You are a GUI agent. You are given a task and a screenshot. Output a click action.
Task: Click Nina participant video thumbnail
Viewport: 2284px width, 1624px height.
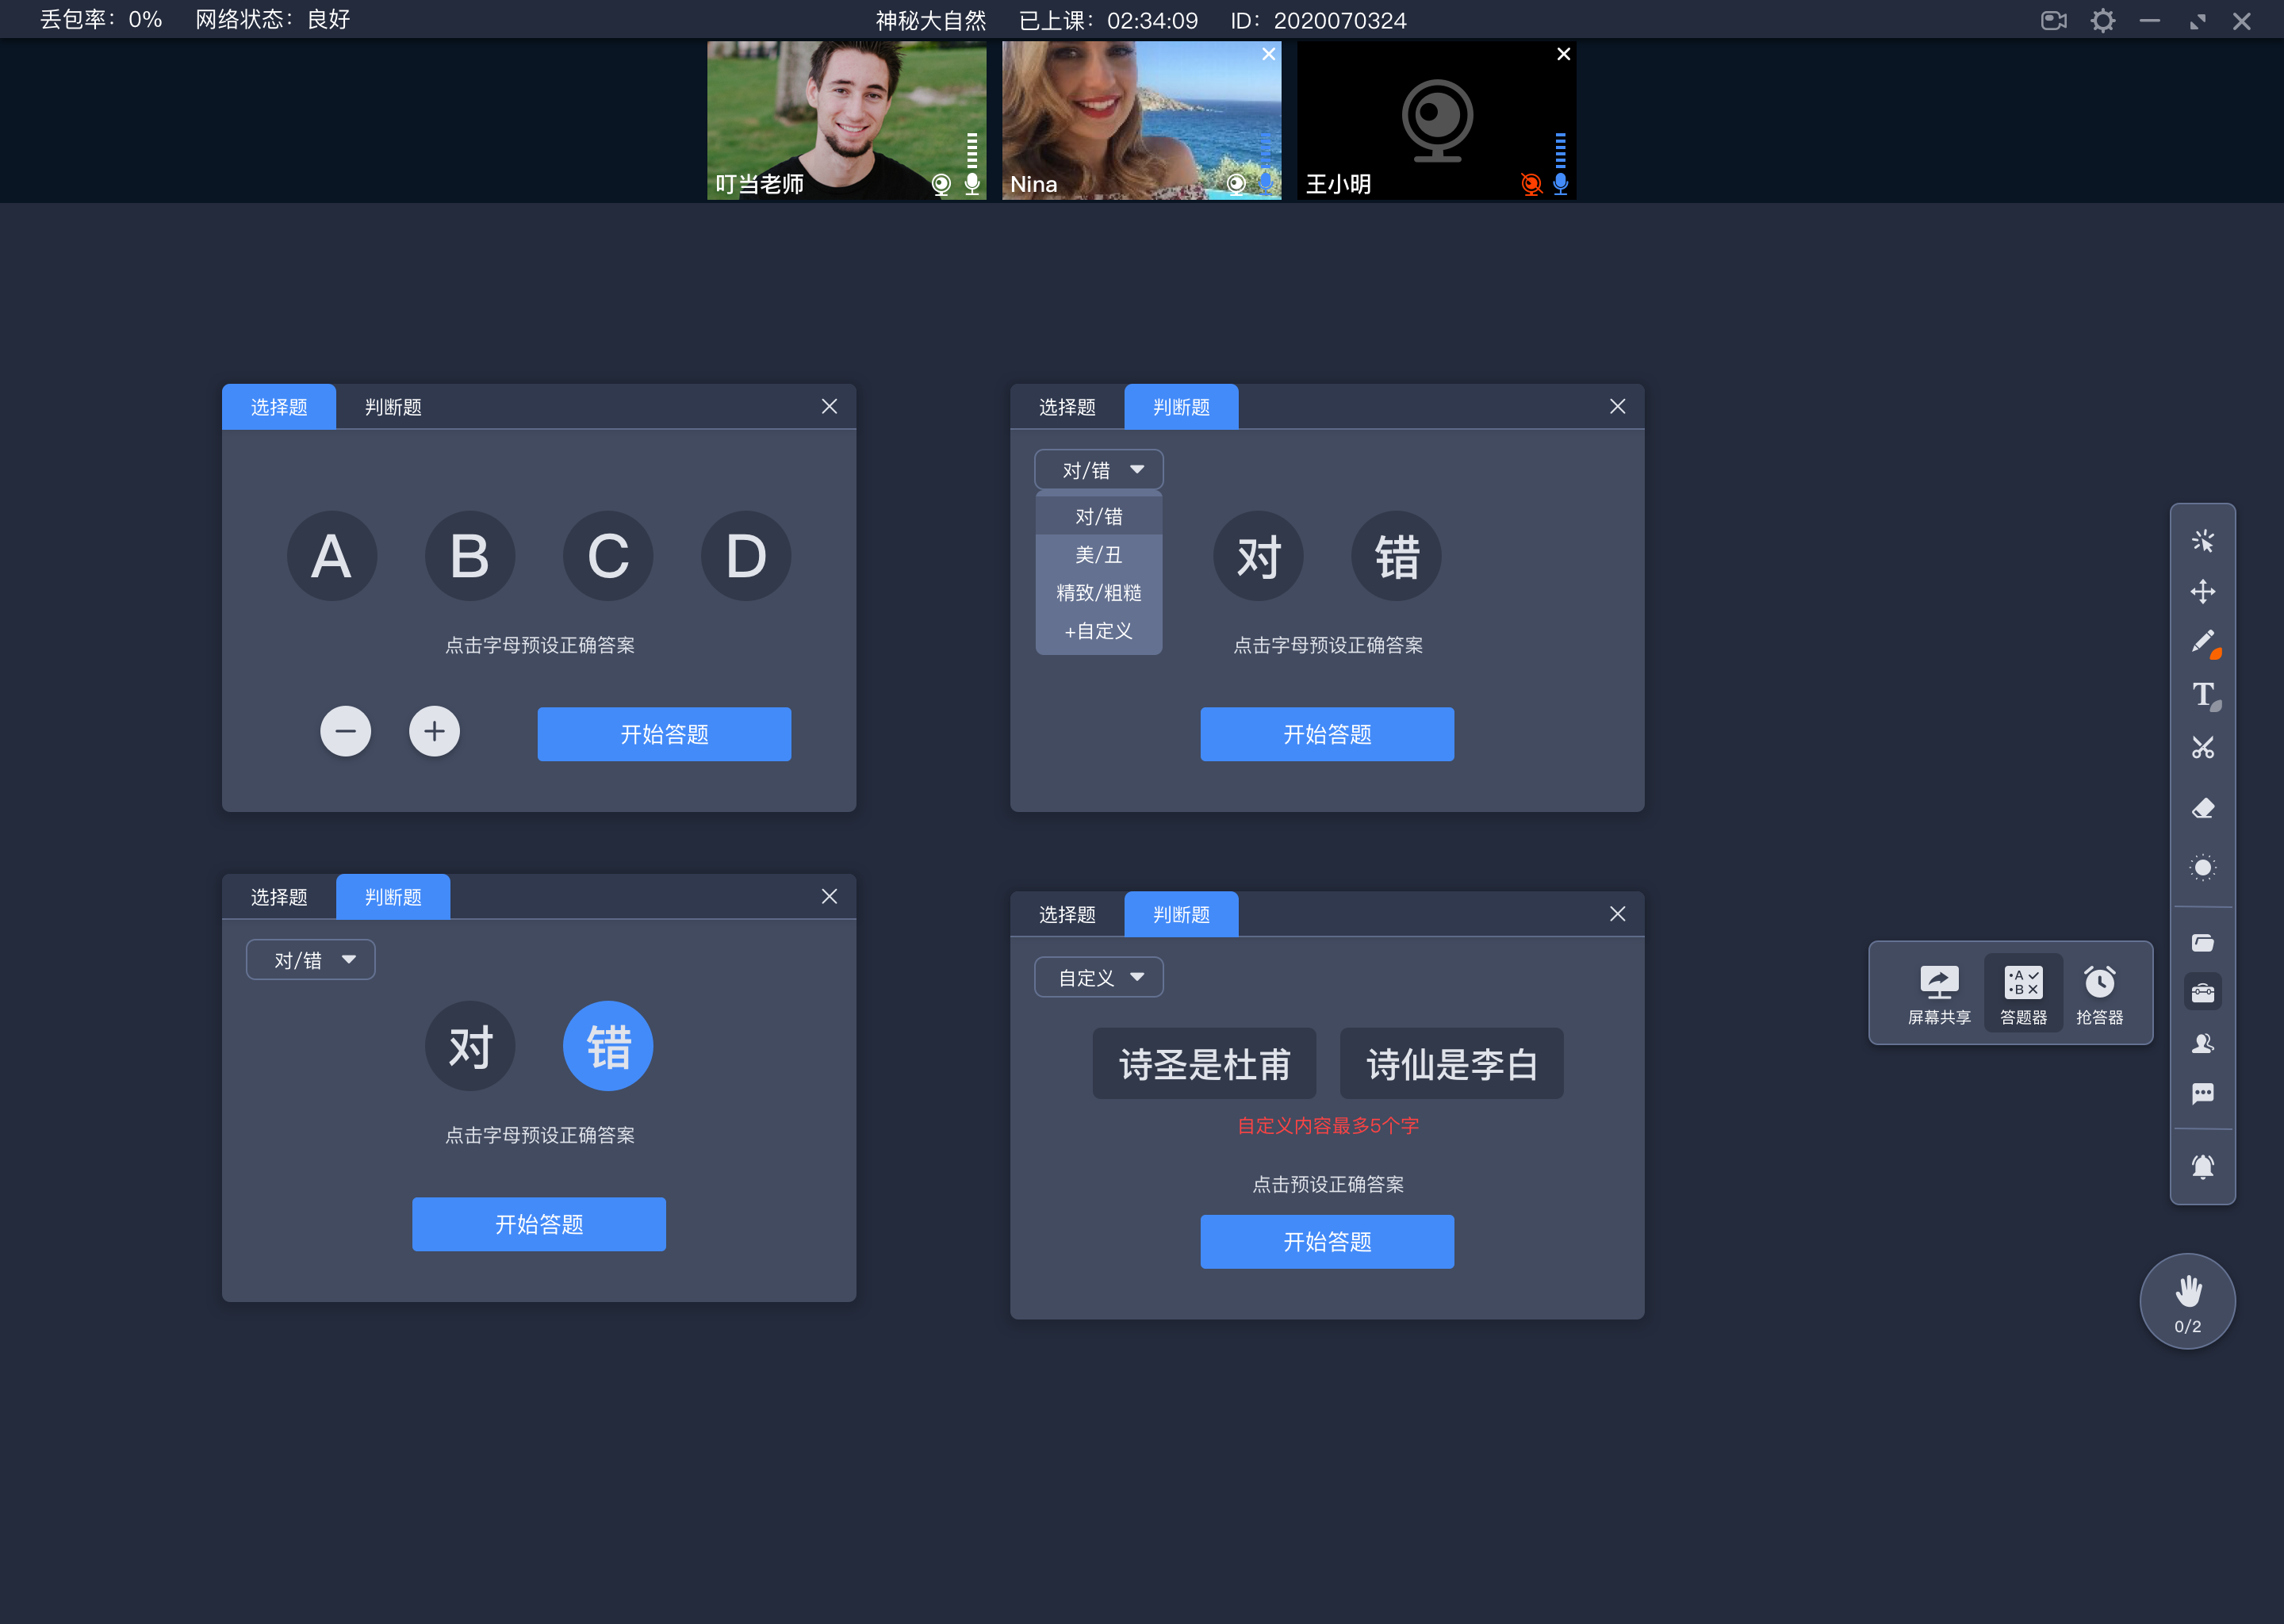[x=1140, y=118]
